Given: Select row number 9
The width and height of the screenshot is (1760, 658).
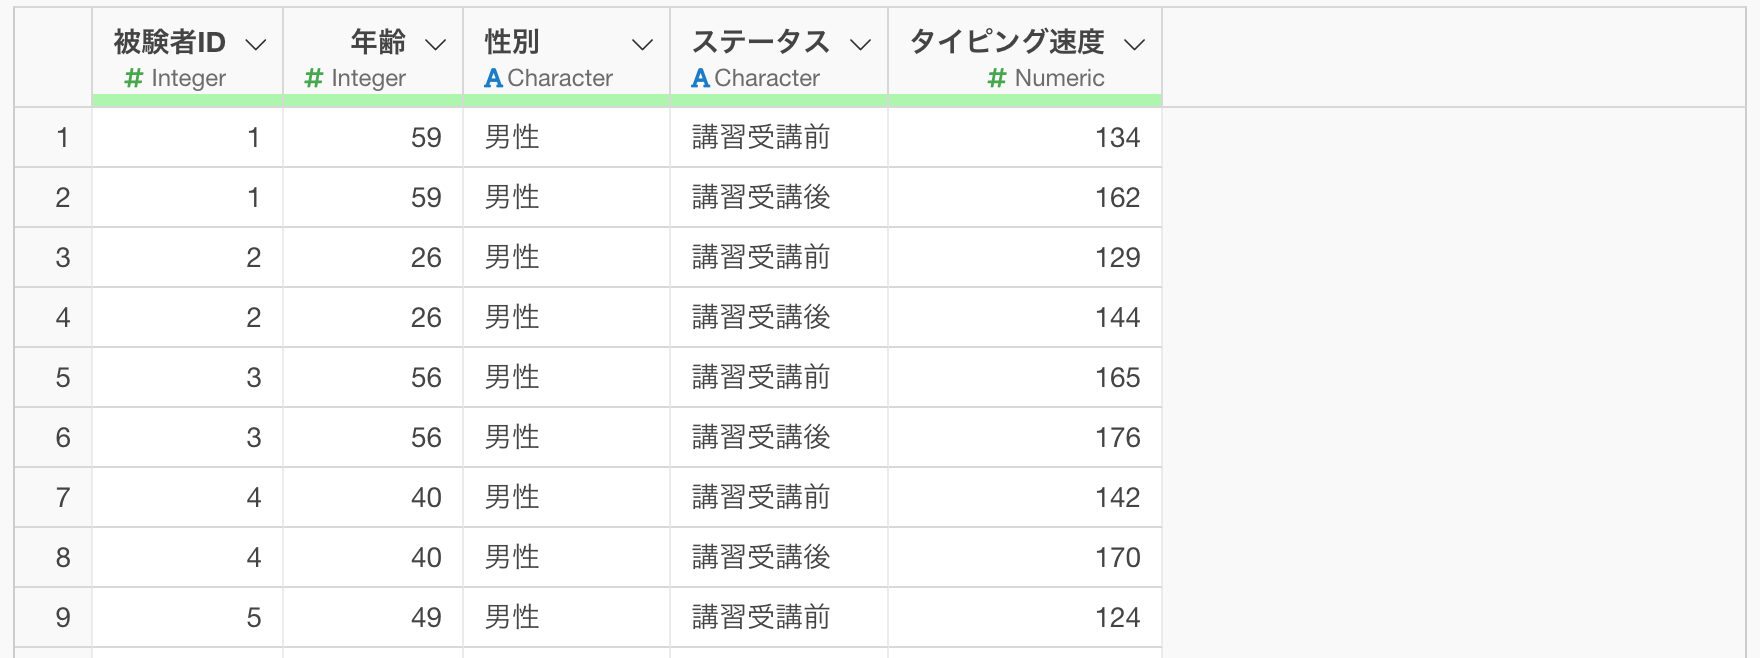Looking at the screenshot, I should (x=62, y=617).
